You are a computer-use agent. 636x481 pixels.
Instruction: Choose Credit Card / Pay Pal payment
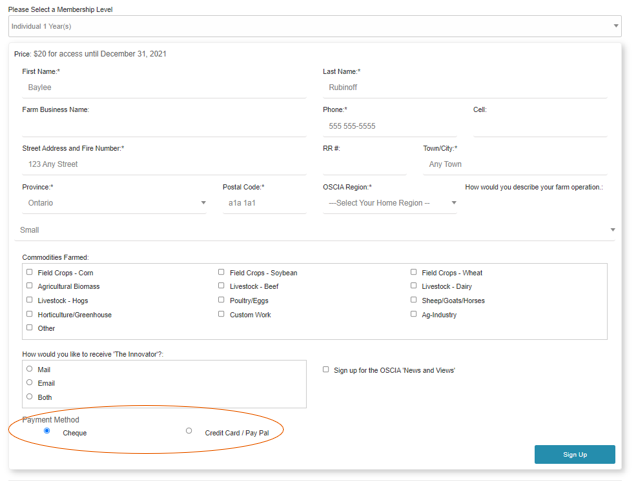(189, 431)
